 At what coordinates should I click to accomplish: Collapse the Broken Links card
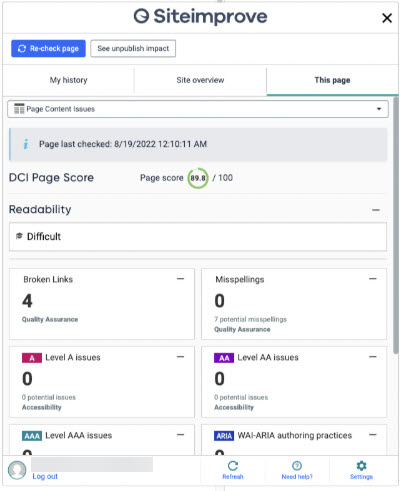(180, 279)
